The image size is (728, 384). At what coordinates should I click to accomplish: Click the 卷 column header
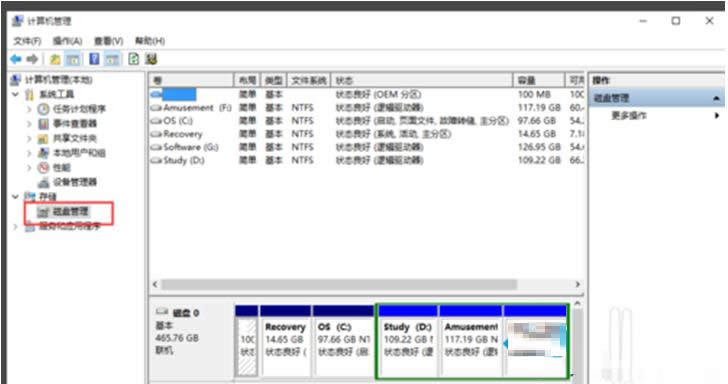[191, 80]
